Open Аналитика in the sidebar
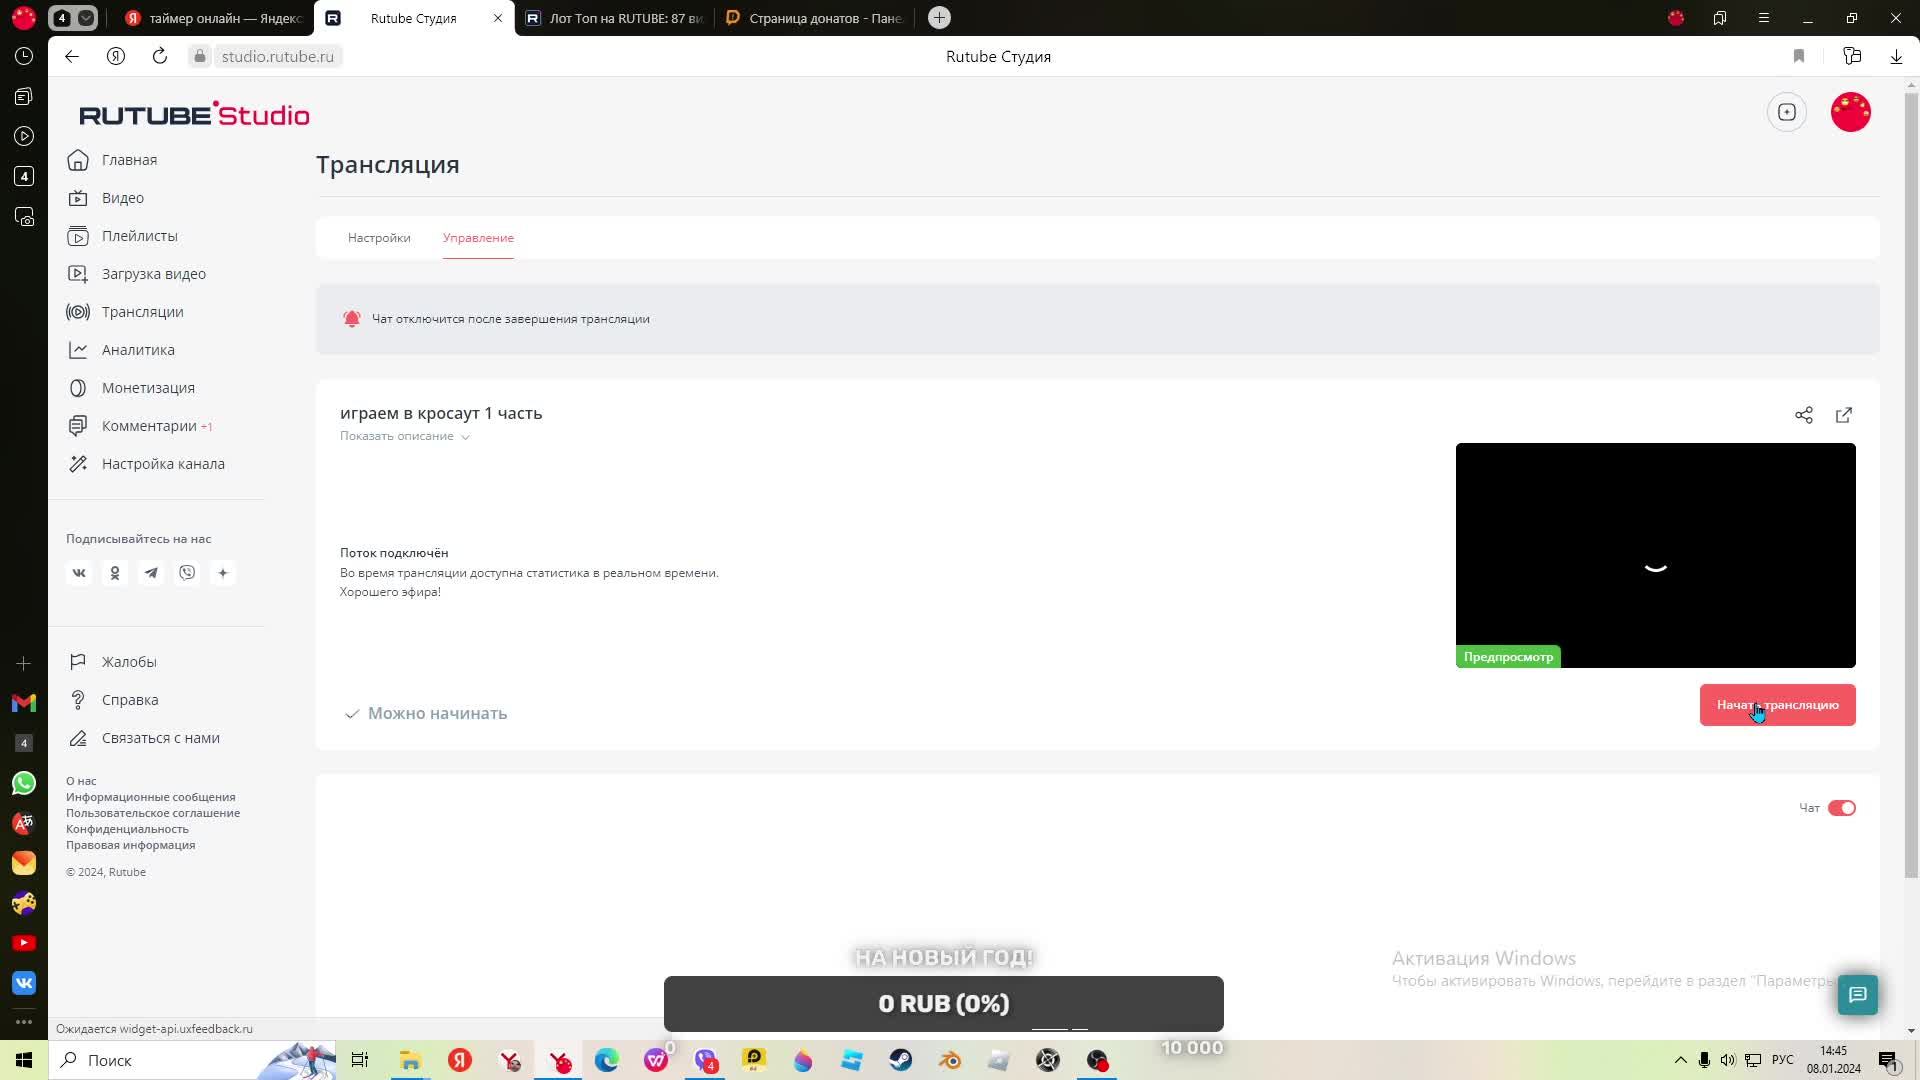 tap(138, 350)
